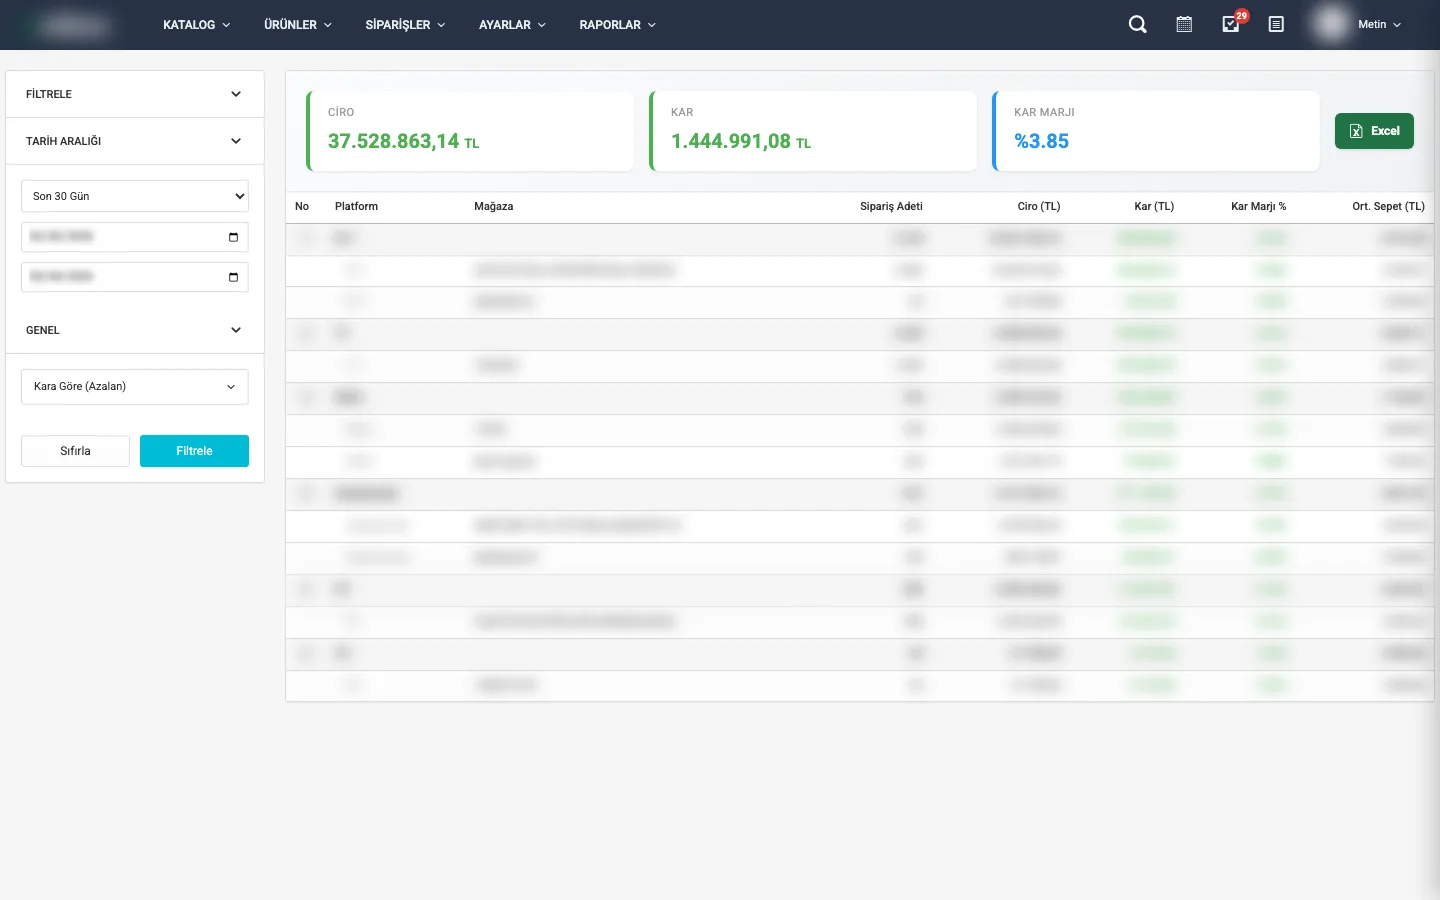Click the blurred logo in top-left

(75, 25)
